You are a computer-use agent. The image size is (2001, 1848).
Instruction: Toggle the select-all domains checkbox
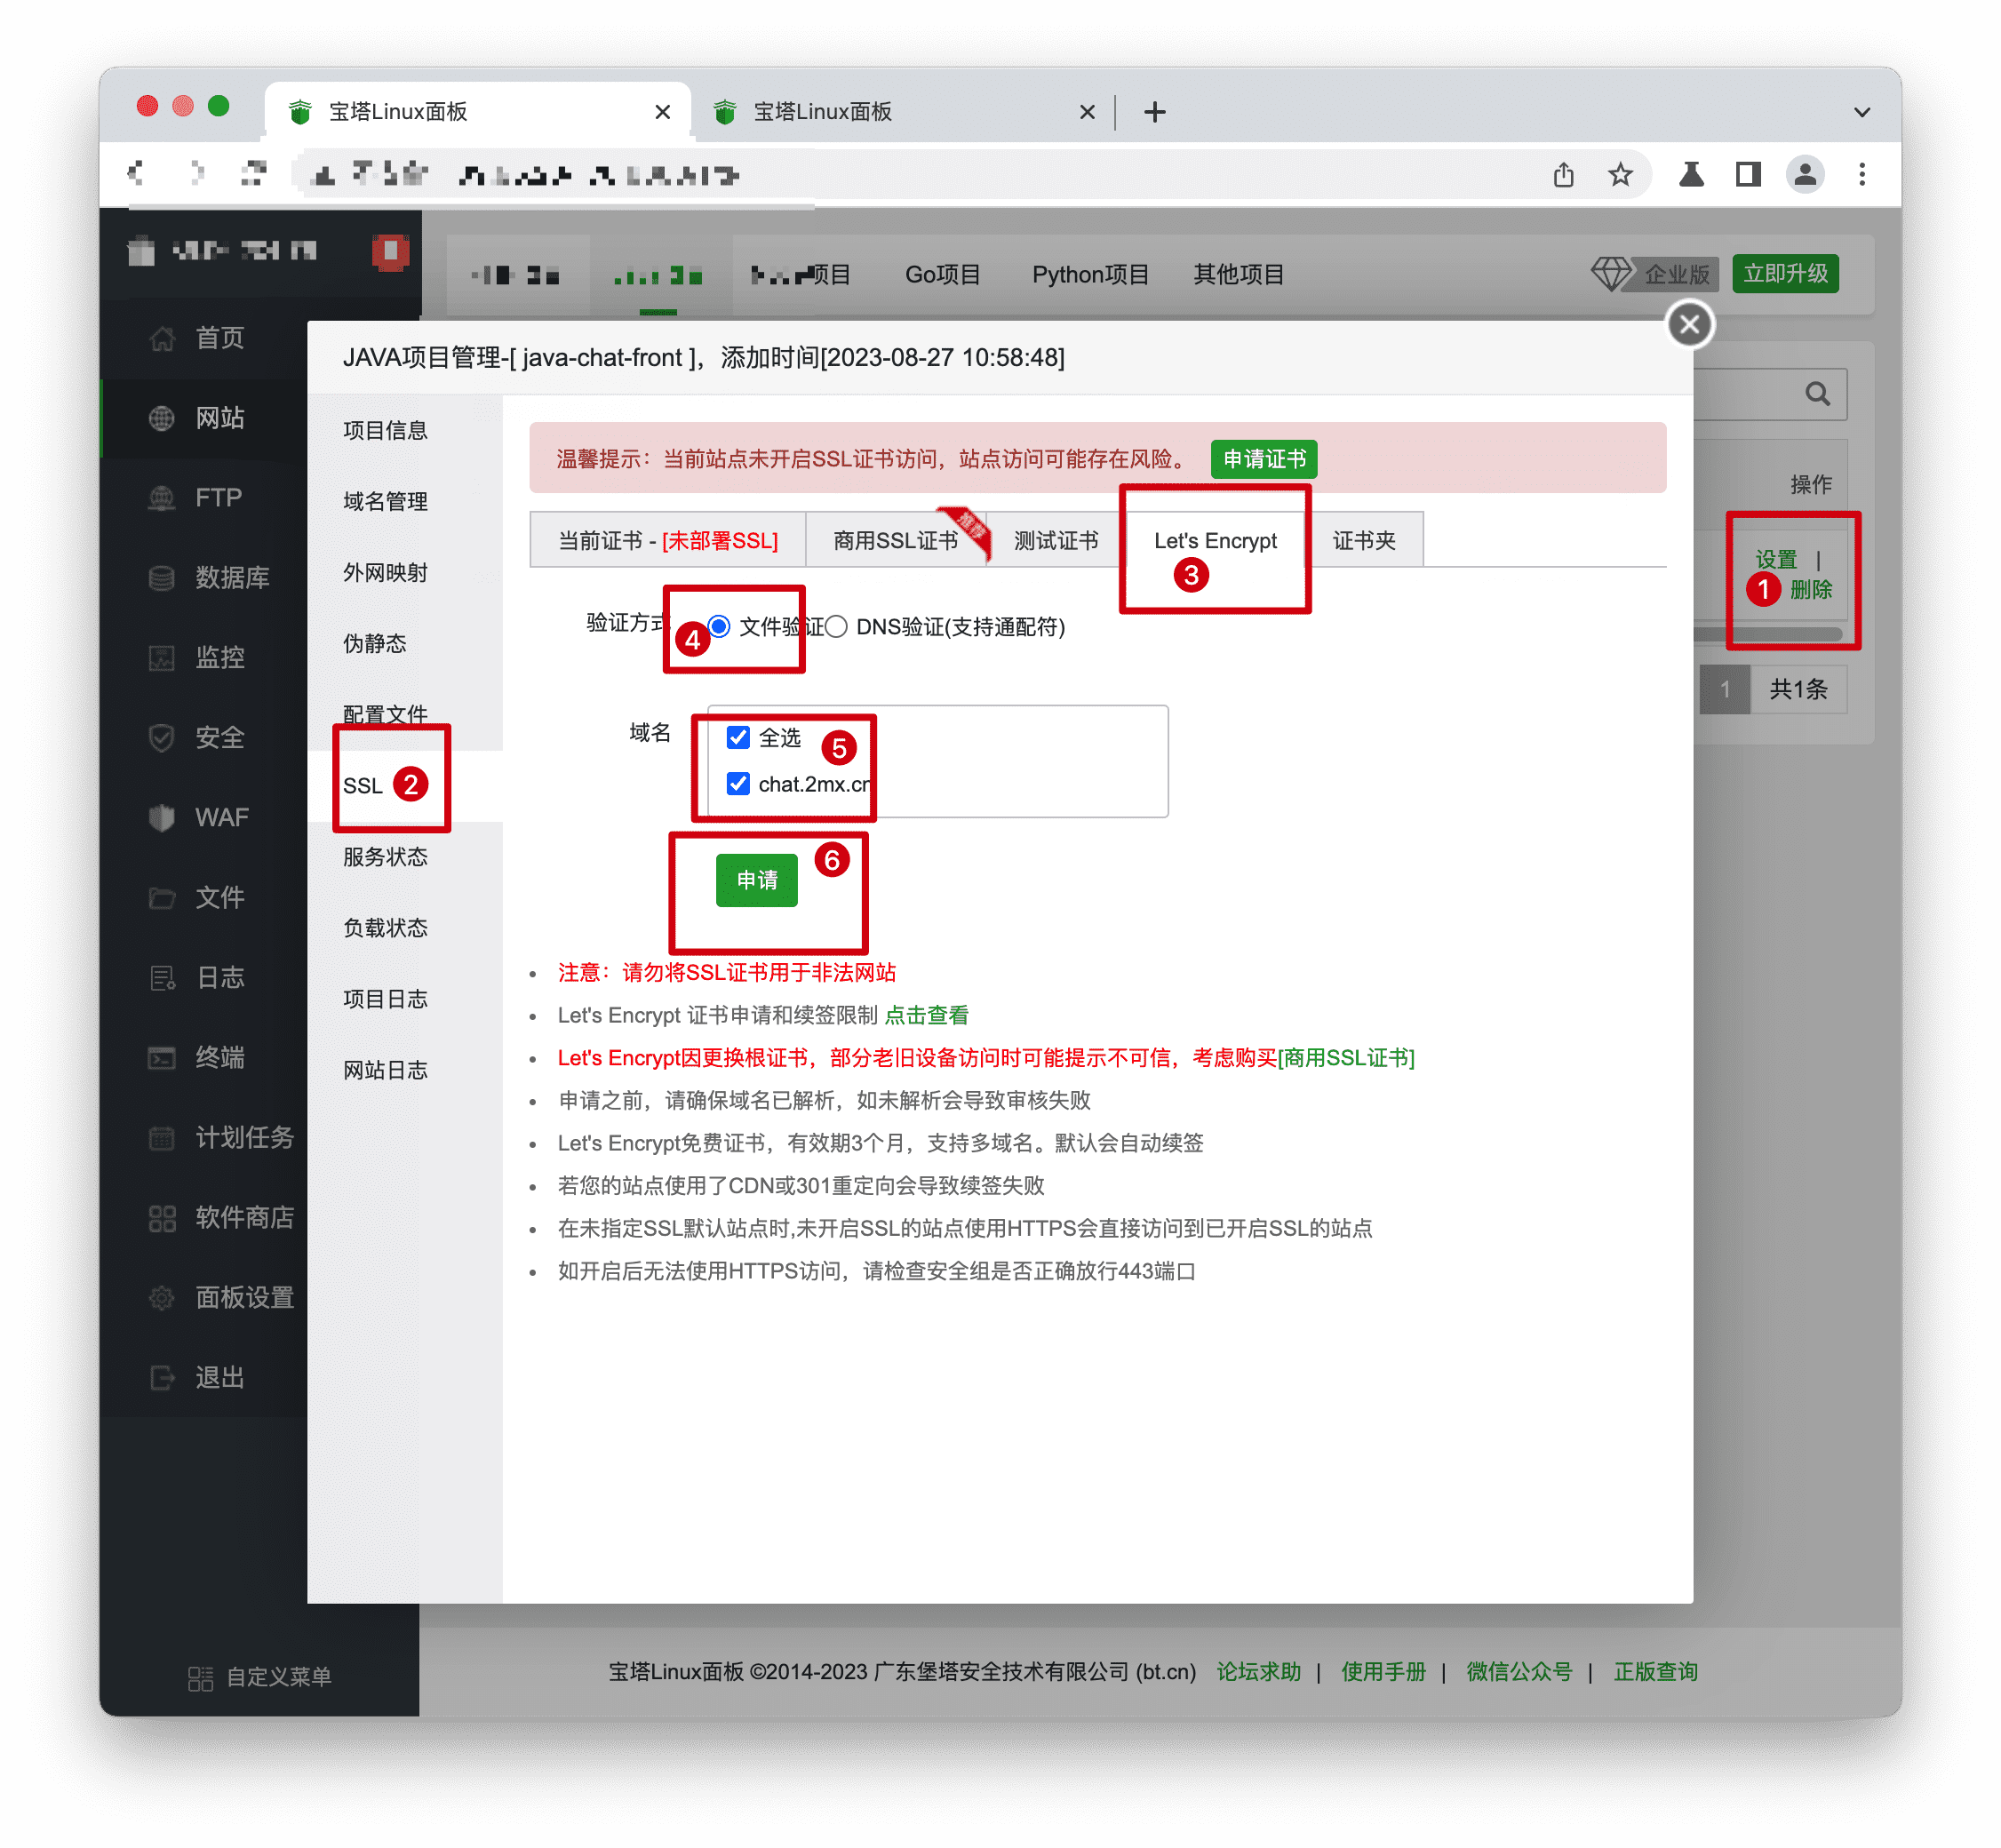coord(738,737)
